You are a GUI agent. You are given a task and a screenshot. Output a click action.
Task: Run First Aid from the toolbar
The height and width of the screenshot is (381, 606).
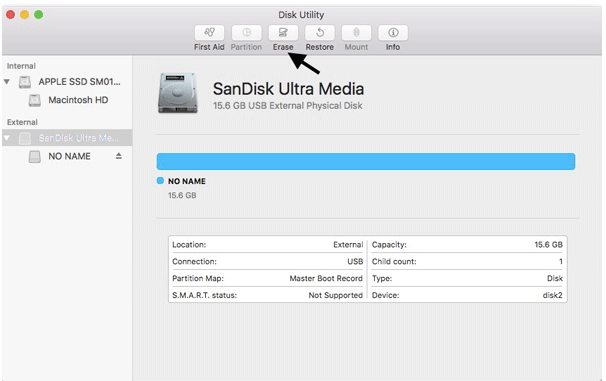209,33
